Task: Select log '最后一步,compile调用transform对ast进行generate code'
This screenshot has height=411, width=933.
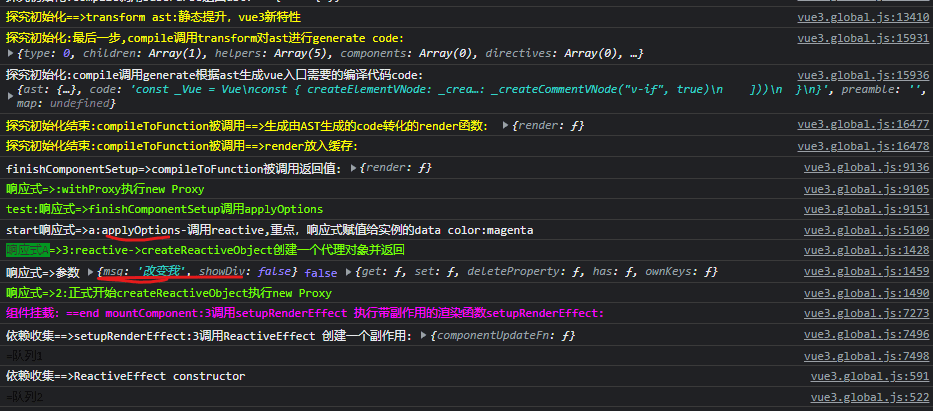Action: 237,39
